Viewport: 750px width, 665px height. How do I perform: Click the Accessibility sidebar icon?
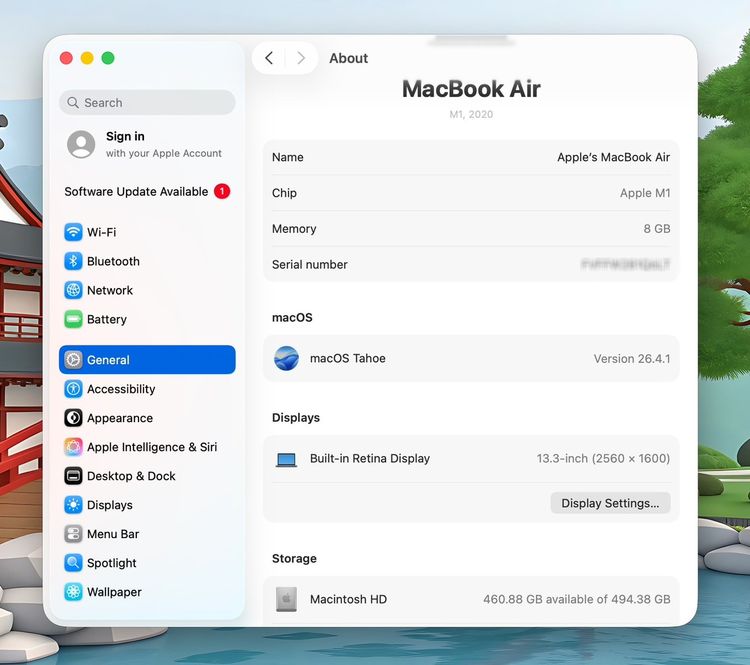[x=73, y=389]
